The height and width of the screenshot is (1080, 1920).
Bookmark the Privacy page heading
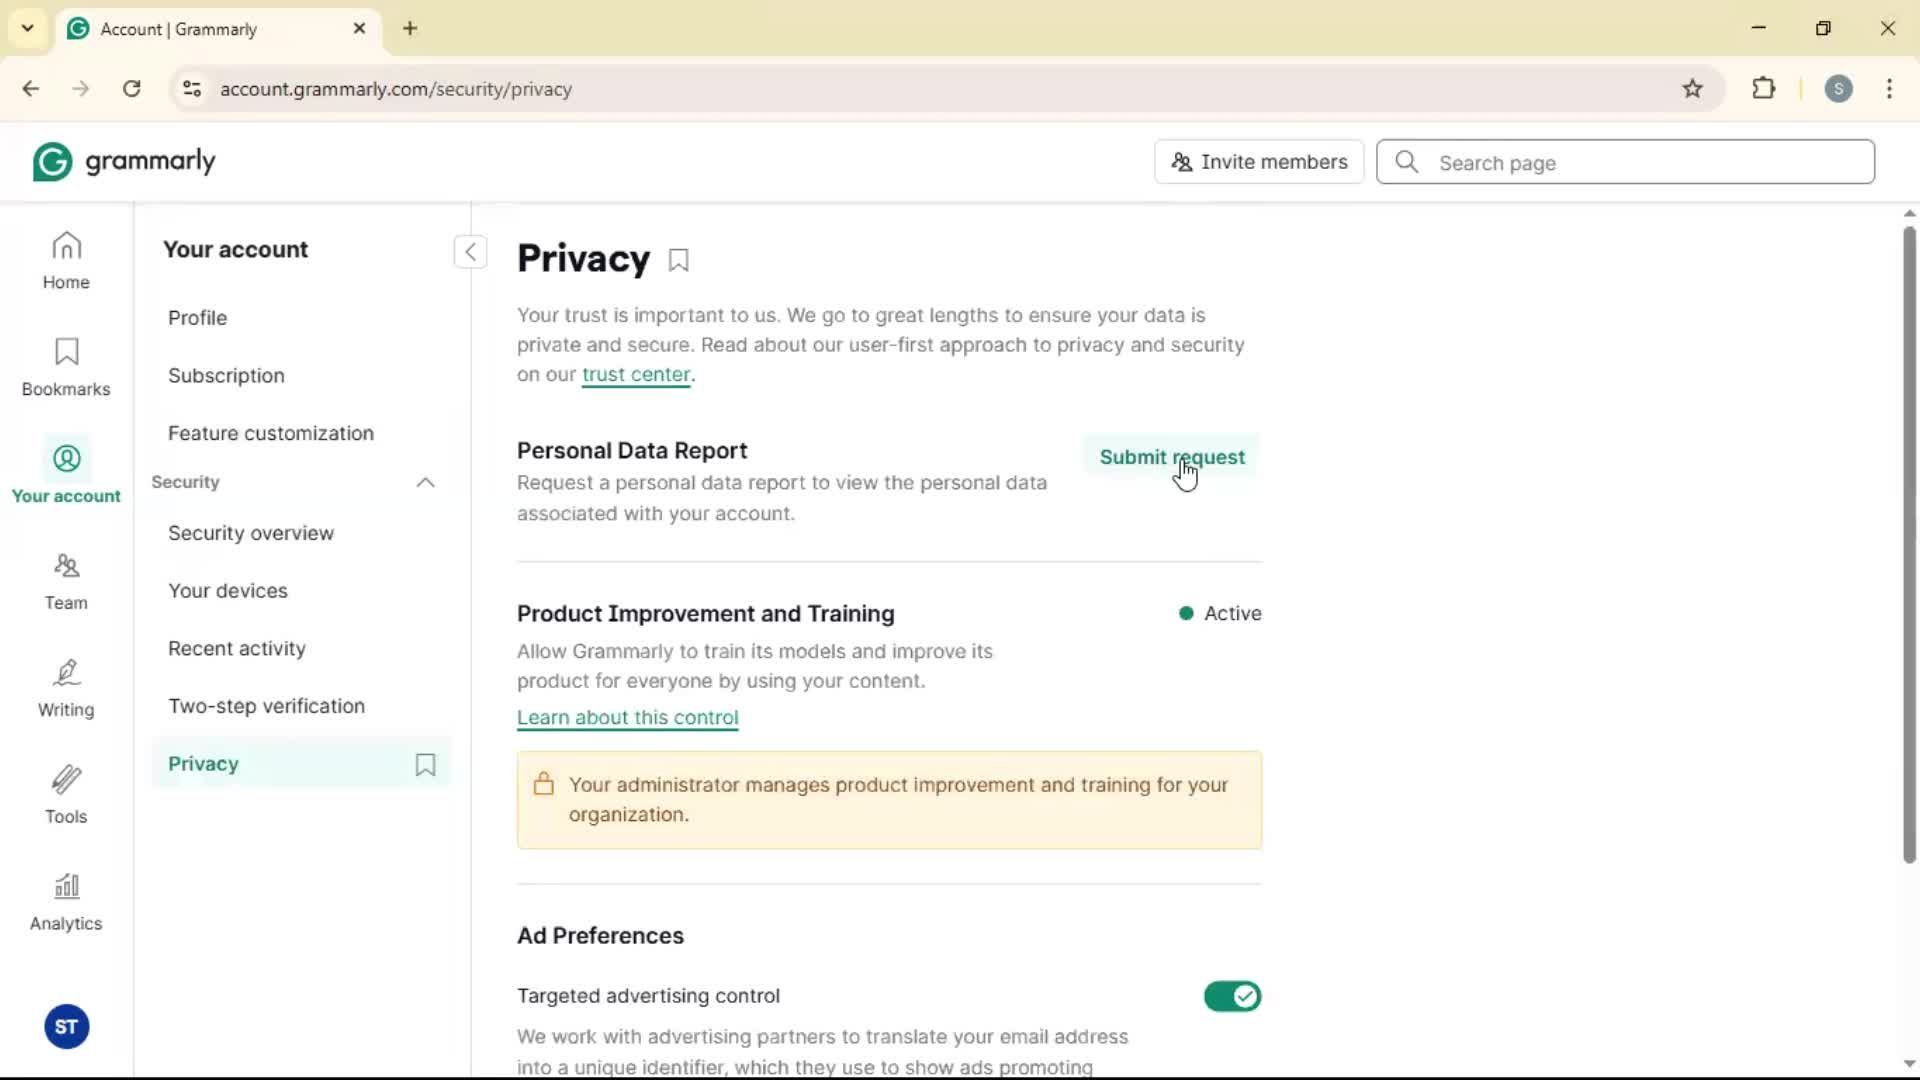coord(679,261)
